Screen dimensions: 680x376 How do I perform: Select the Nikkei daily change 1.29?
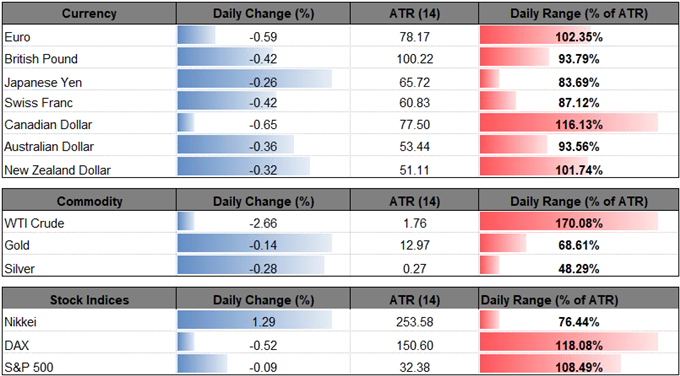[263, 323]
